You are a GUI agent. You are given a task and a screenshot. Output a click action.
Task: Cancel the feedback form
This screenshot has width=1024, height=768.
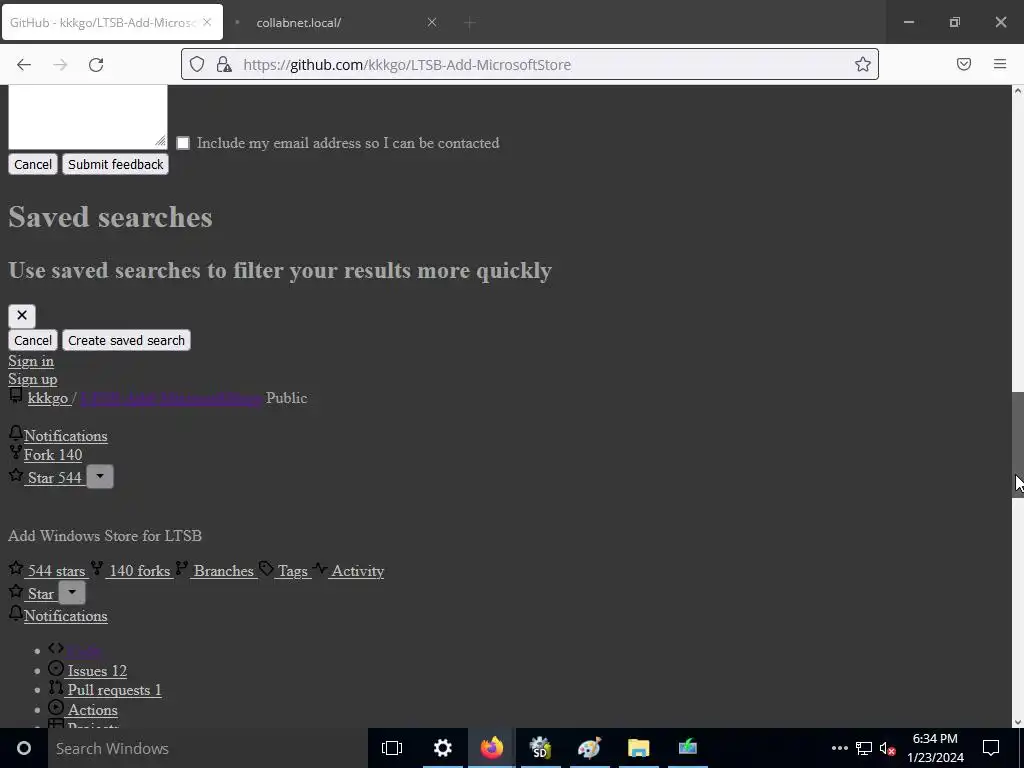pos(33,165)
